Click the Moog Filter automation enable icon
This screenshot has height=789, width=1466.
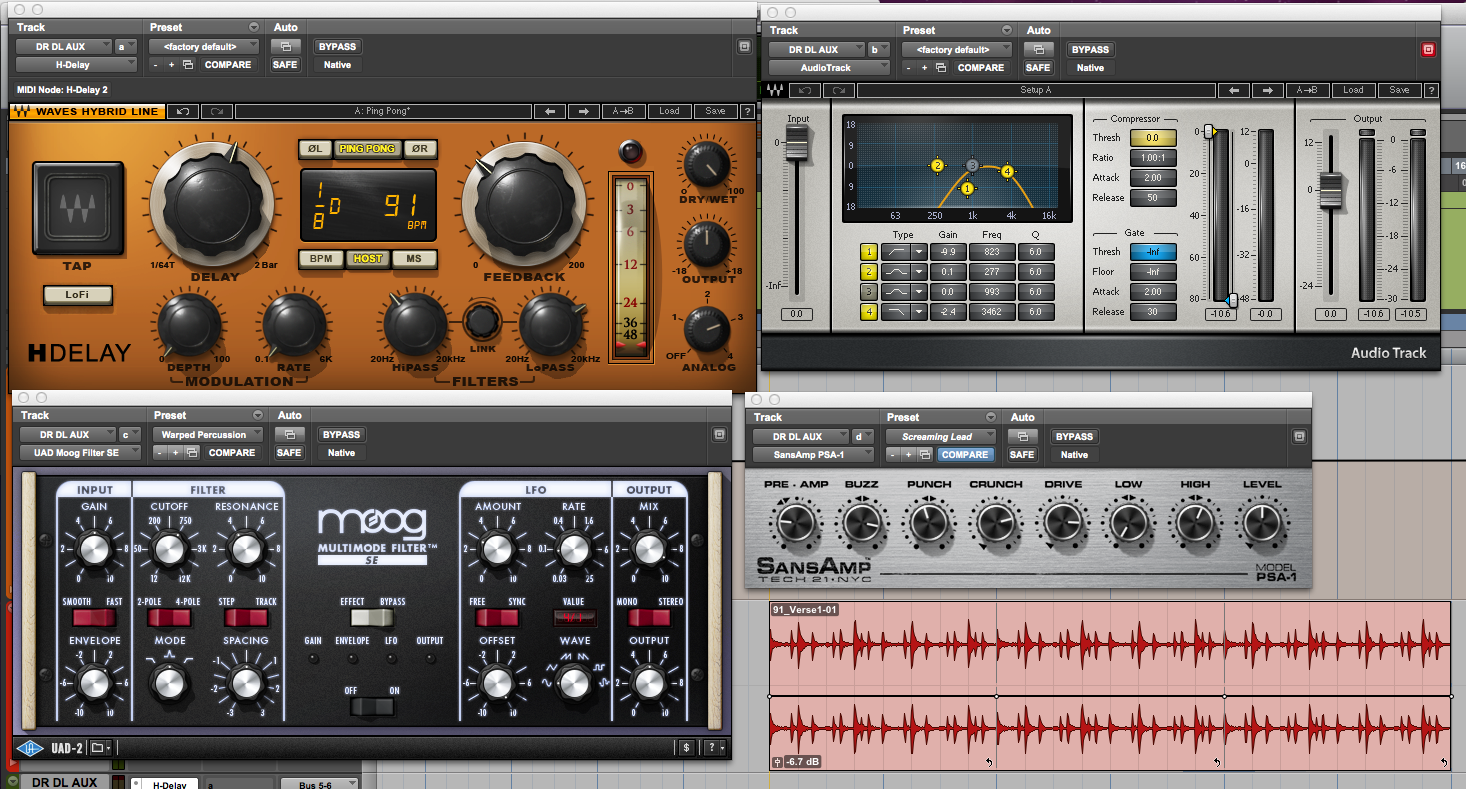tap(289, 435)
